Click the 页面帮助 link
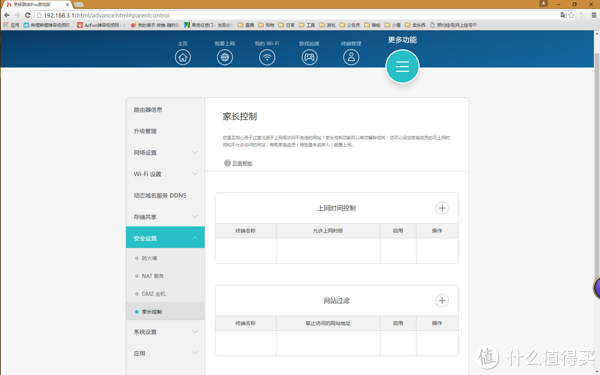Screen dimensions: 600x375 pos(242,163)
